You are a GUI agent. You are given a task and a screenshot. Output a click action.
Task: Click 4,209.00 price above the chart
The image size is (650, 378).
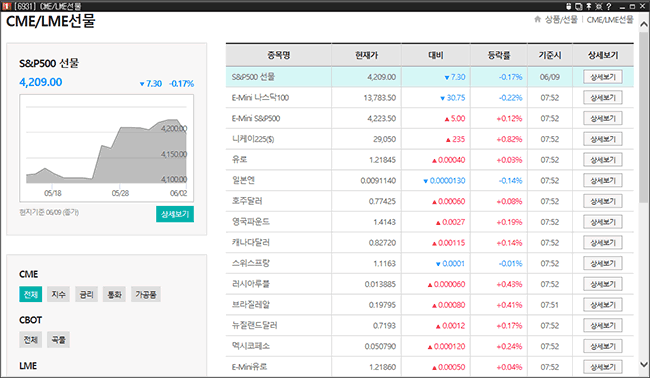click(x=41, y=82)
